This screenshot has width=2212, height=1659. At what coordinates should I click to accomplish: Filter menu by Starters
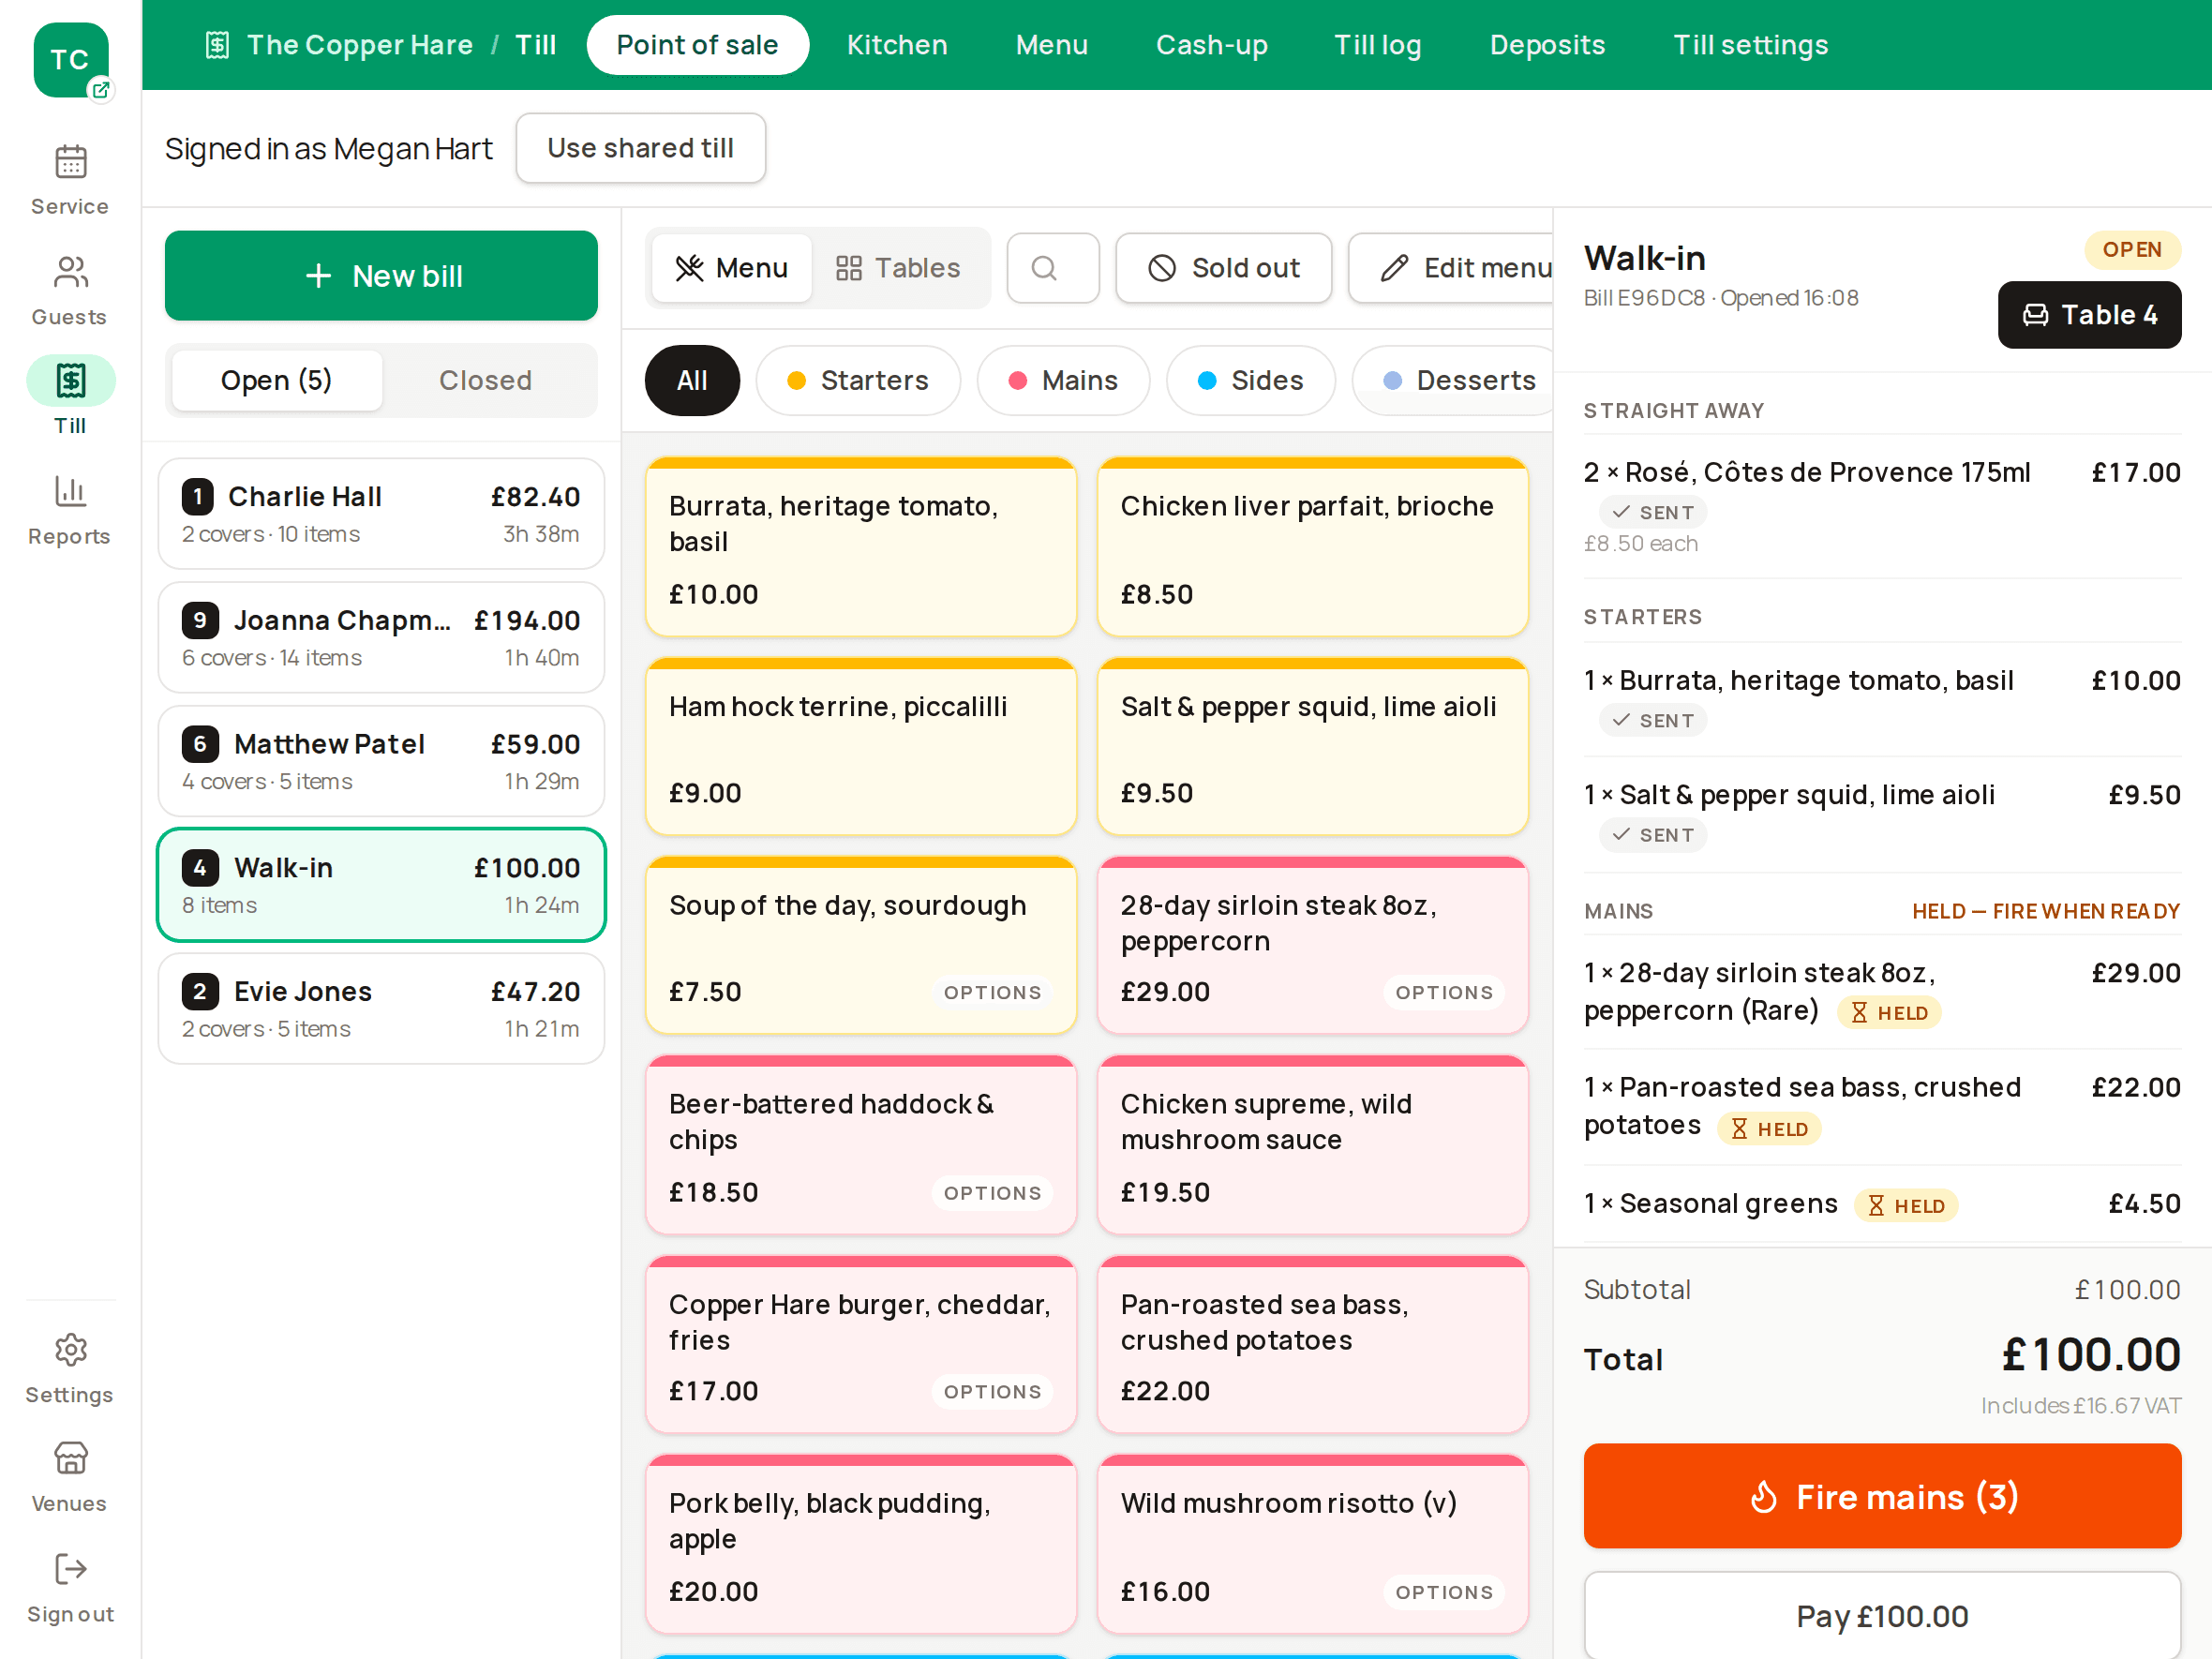tap(858, 380)
